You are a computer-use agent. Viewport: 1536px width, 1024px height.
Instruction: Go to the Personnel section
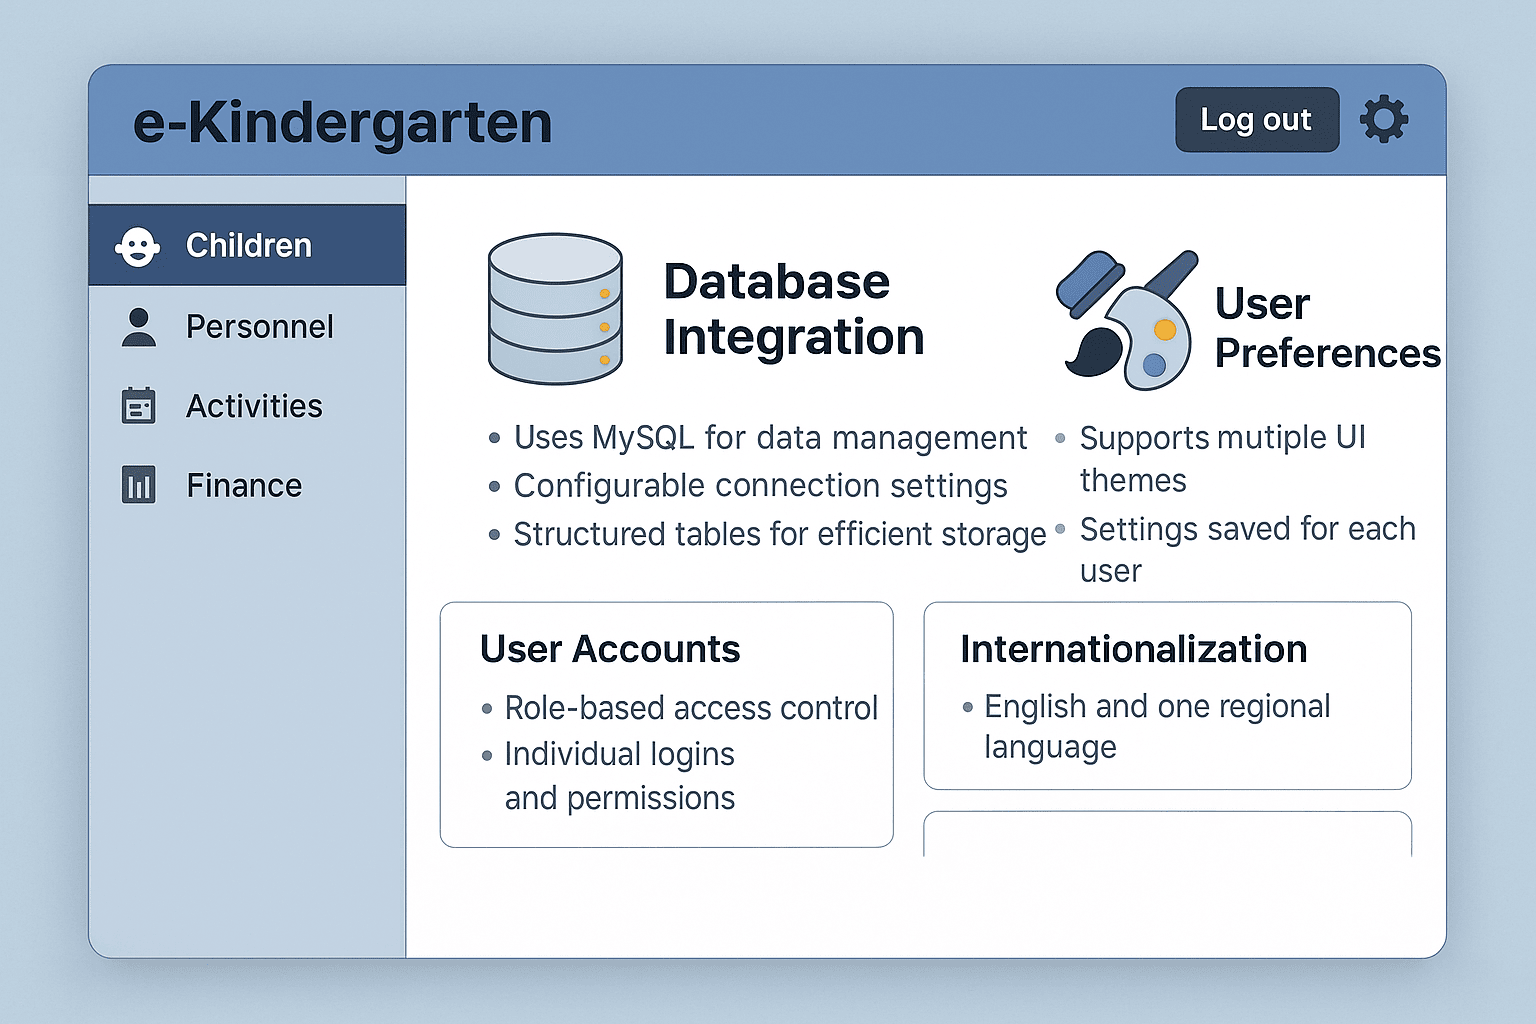[x=247, y=326]
